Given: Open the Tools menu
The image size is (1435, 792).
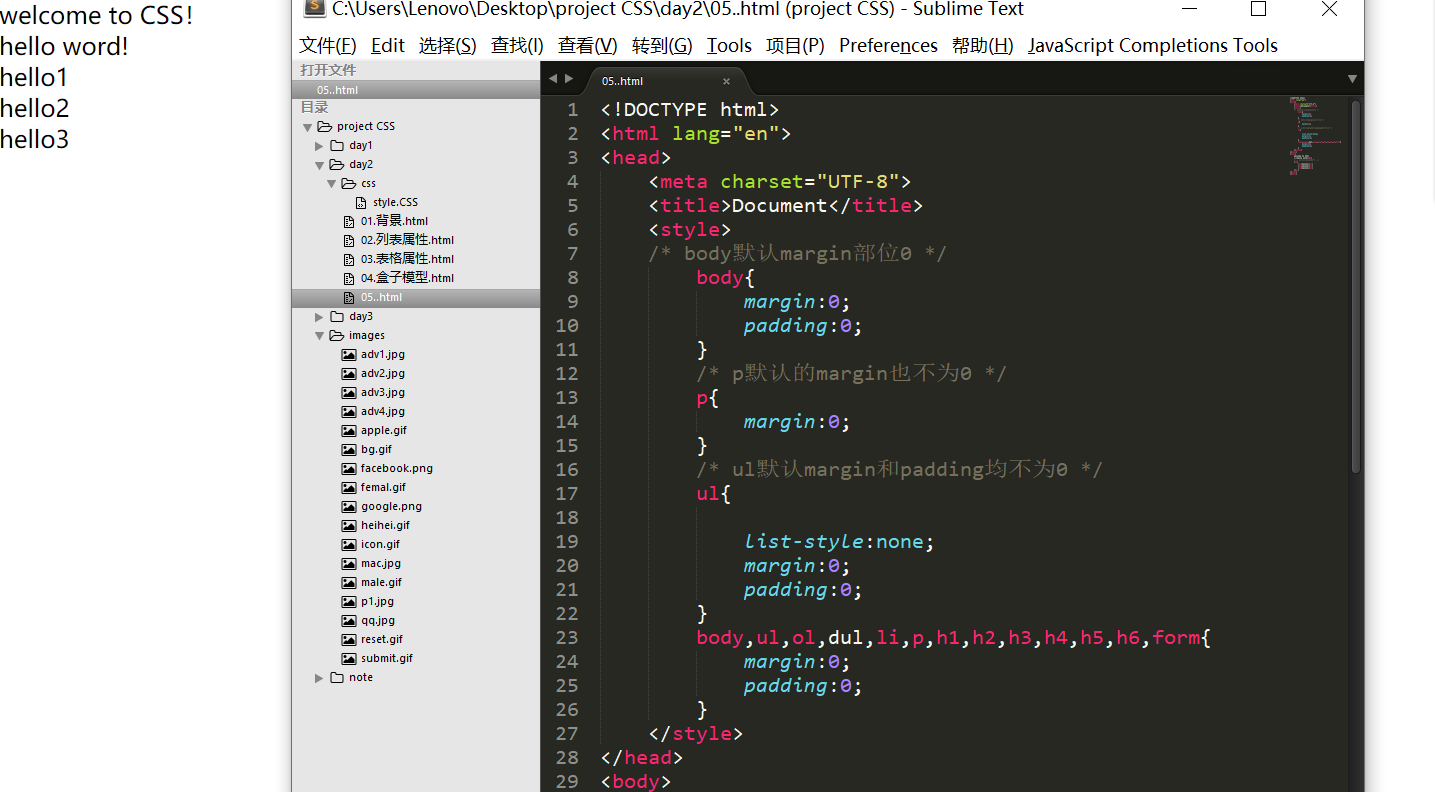Looking at the screenshot, I should click(x=729, y=46).
